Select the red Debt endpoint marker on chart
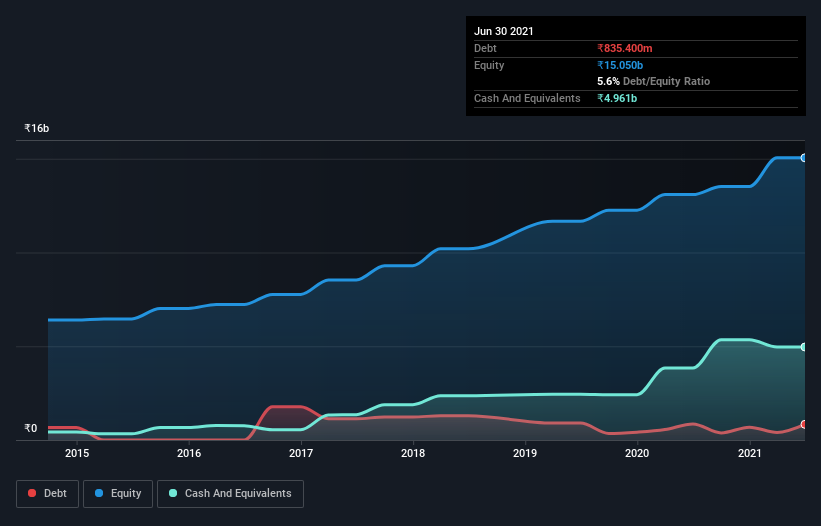 [804, 424]
